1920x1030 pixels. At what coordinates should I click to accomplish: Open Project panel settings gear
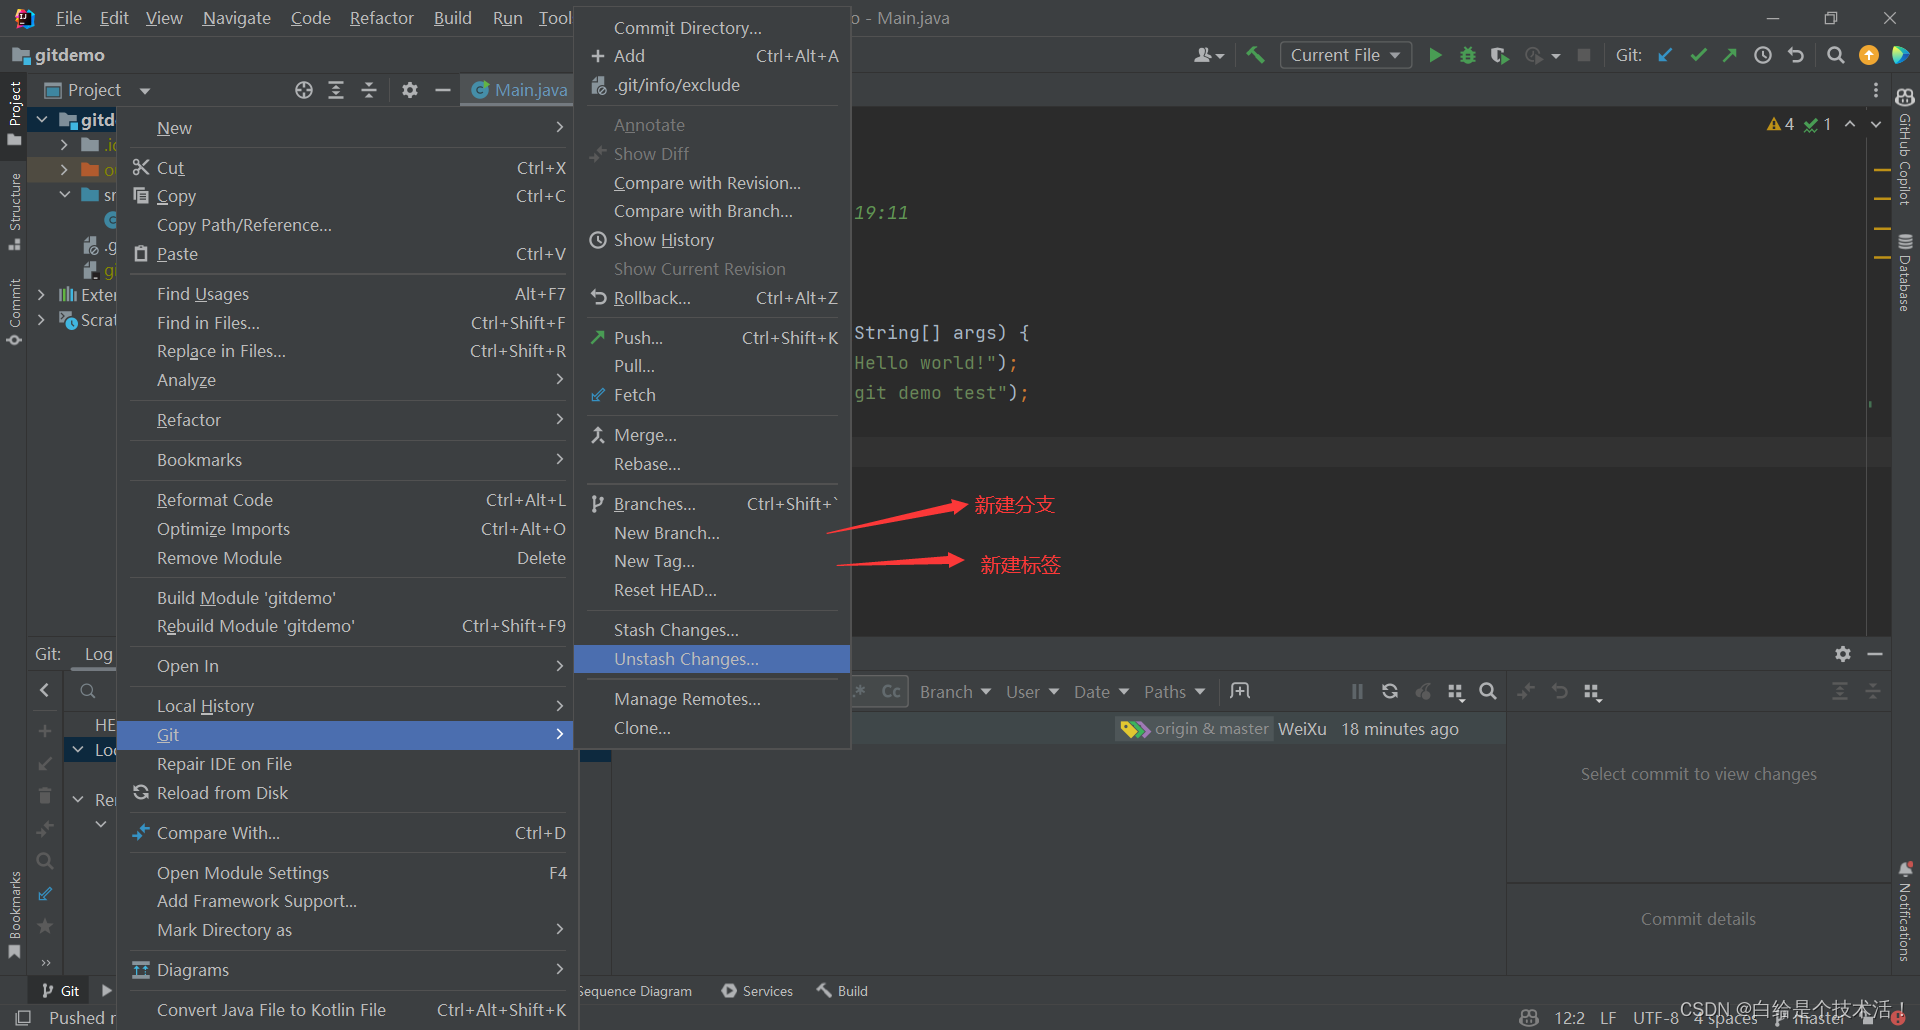pyautogui.click(x=410, y=90)
